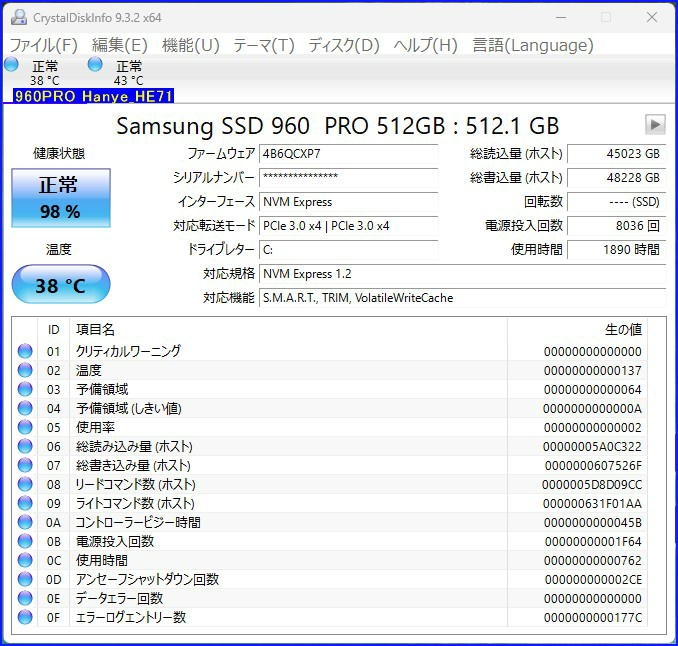Click raw value 00000005A0C322
This screenshot has width=678, height=646.
pyautogui.click(x=592, y=447)
